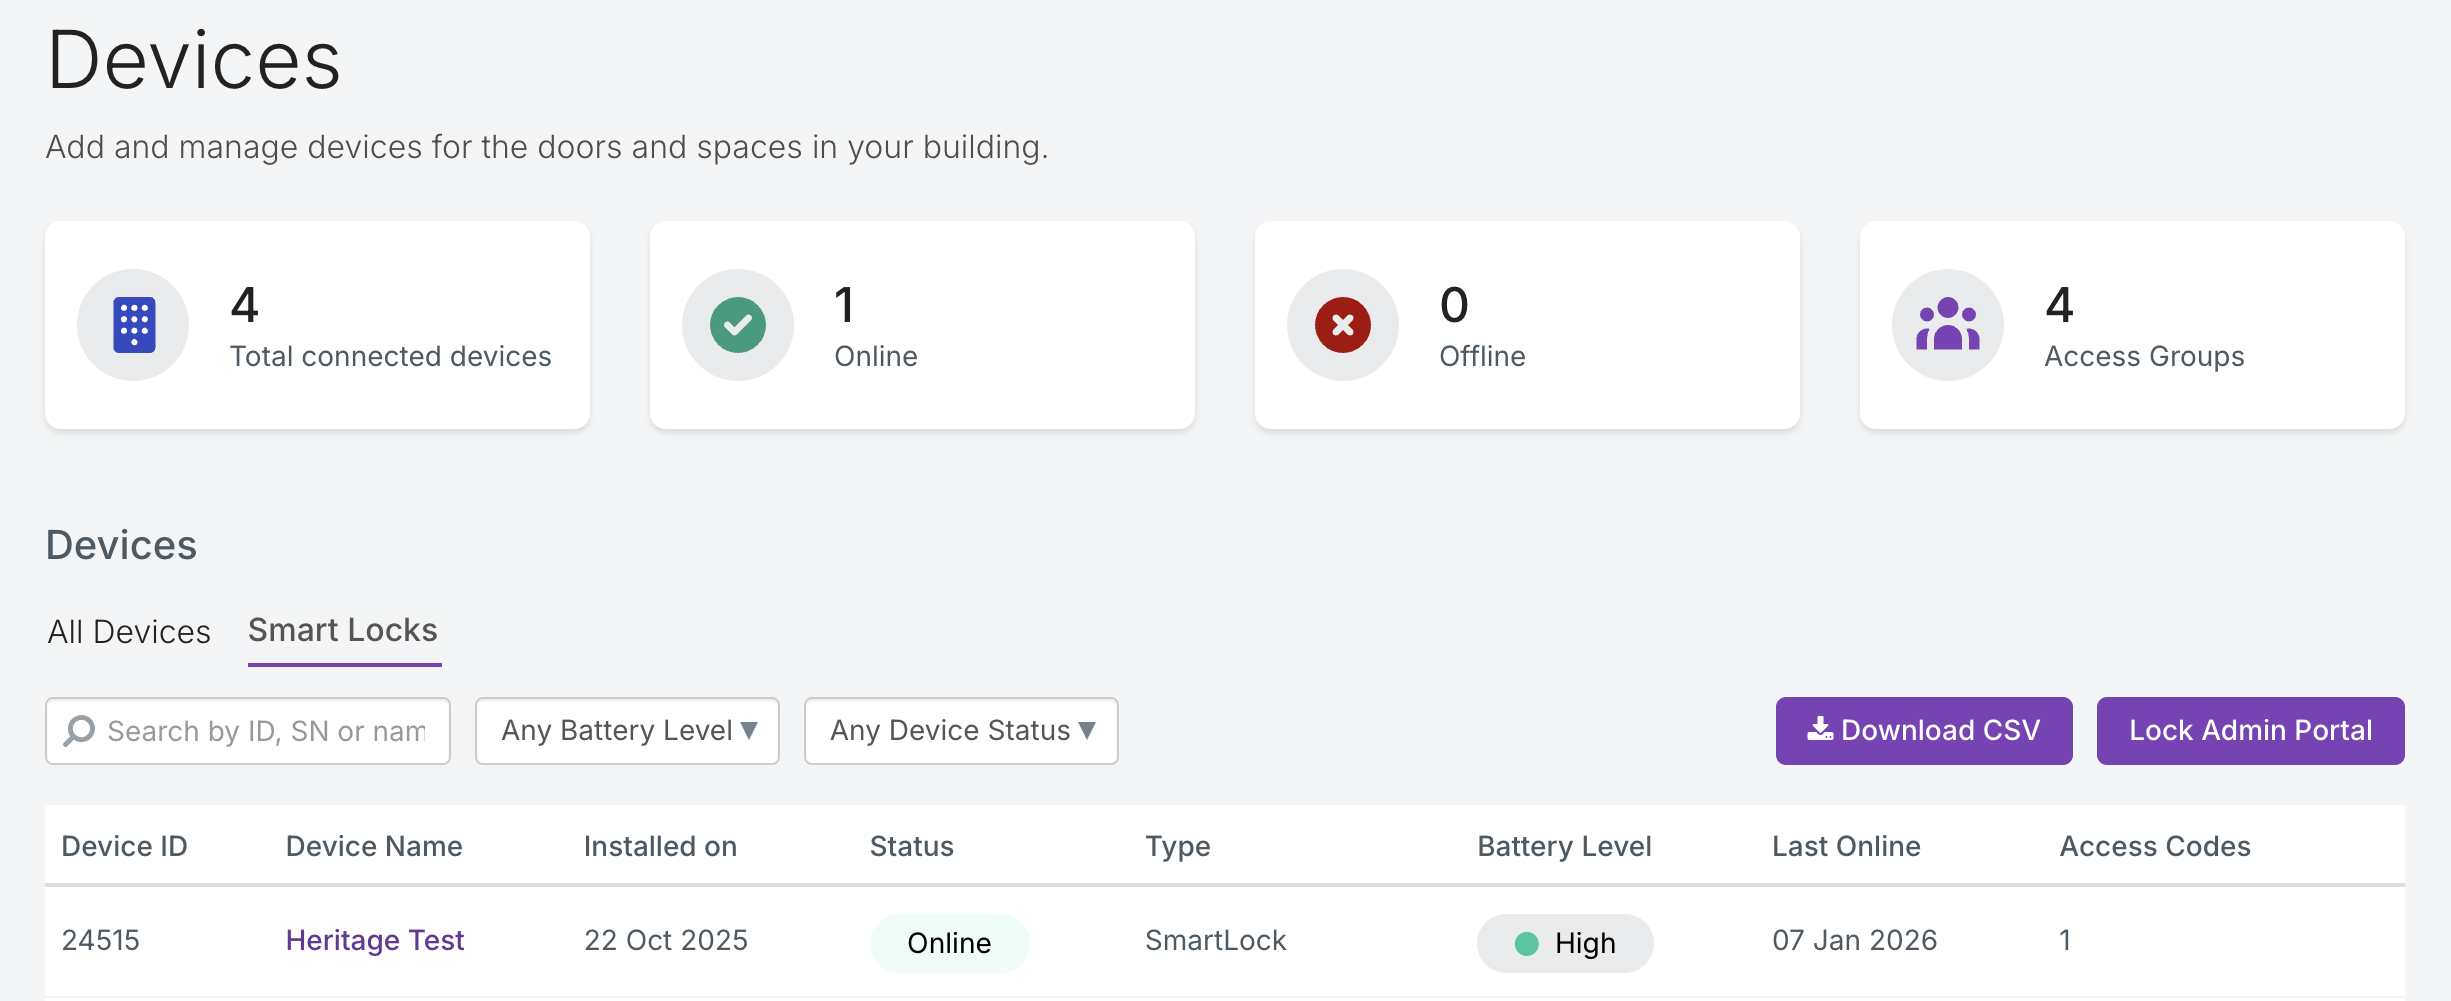The height and width of the screenshot is (1001, 2451).
Task: Click the Online status badge for device 24515
Action: point(949,943)
